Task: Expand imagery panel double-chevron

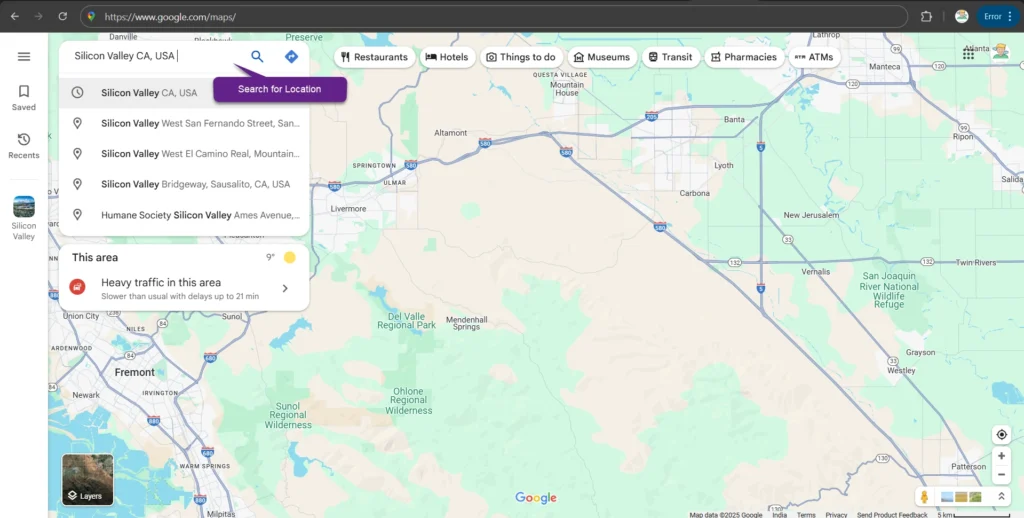Action: tap(1001, 497)
